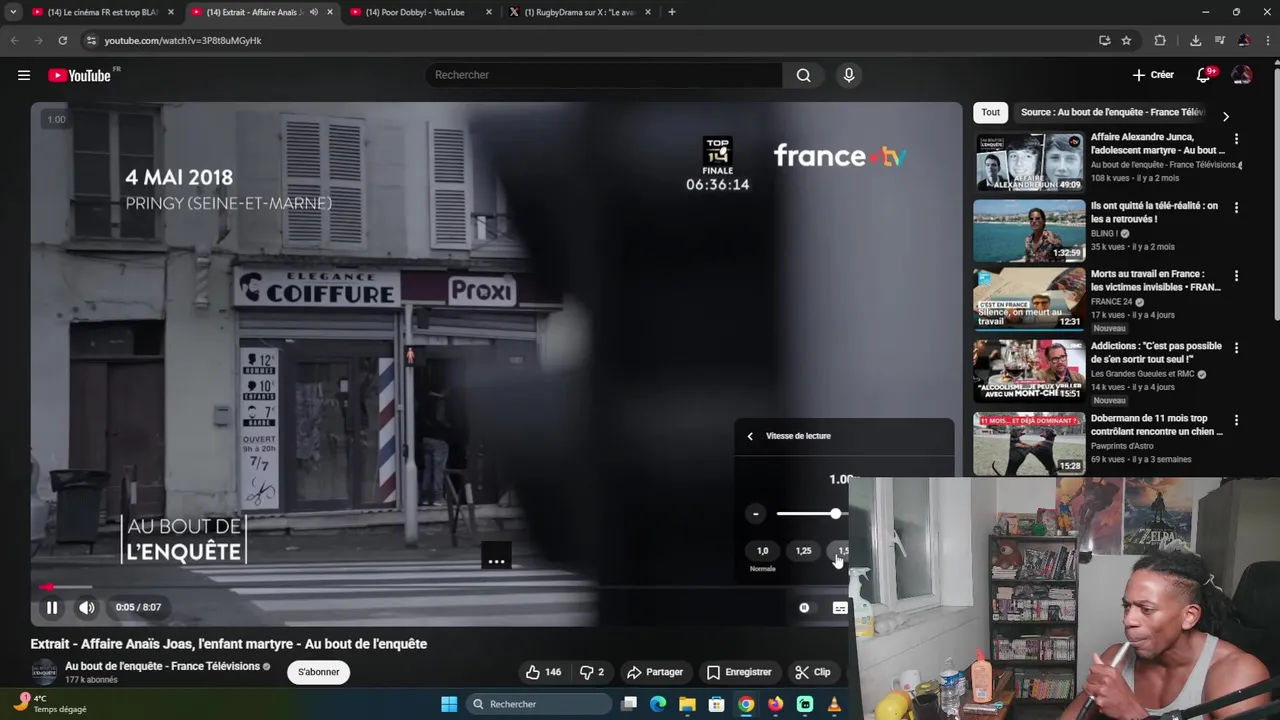Image resolution: width=1280 pixels, height=720 pixels.
Task: Click the Créer button
Action: tap(1153, 75)
